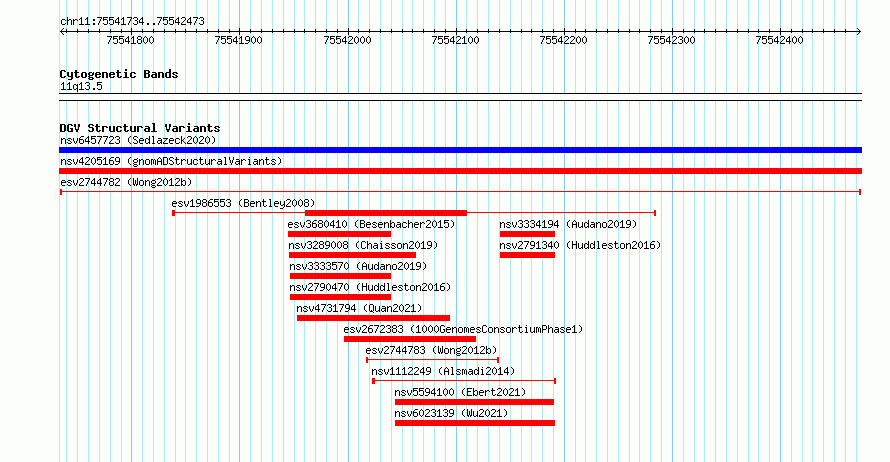This screenshot has height=462, width=890.
Task: Click the red bar under nsv4731794
Action: (373, 318)
